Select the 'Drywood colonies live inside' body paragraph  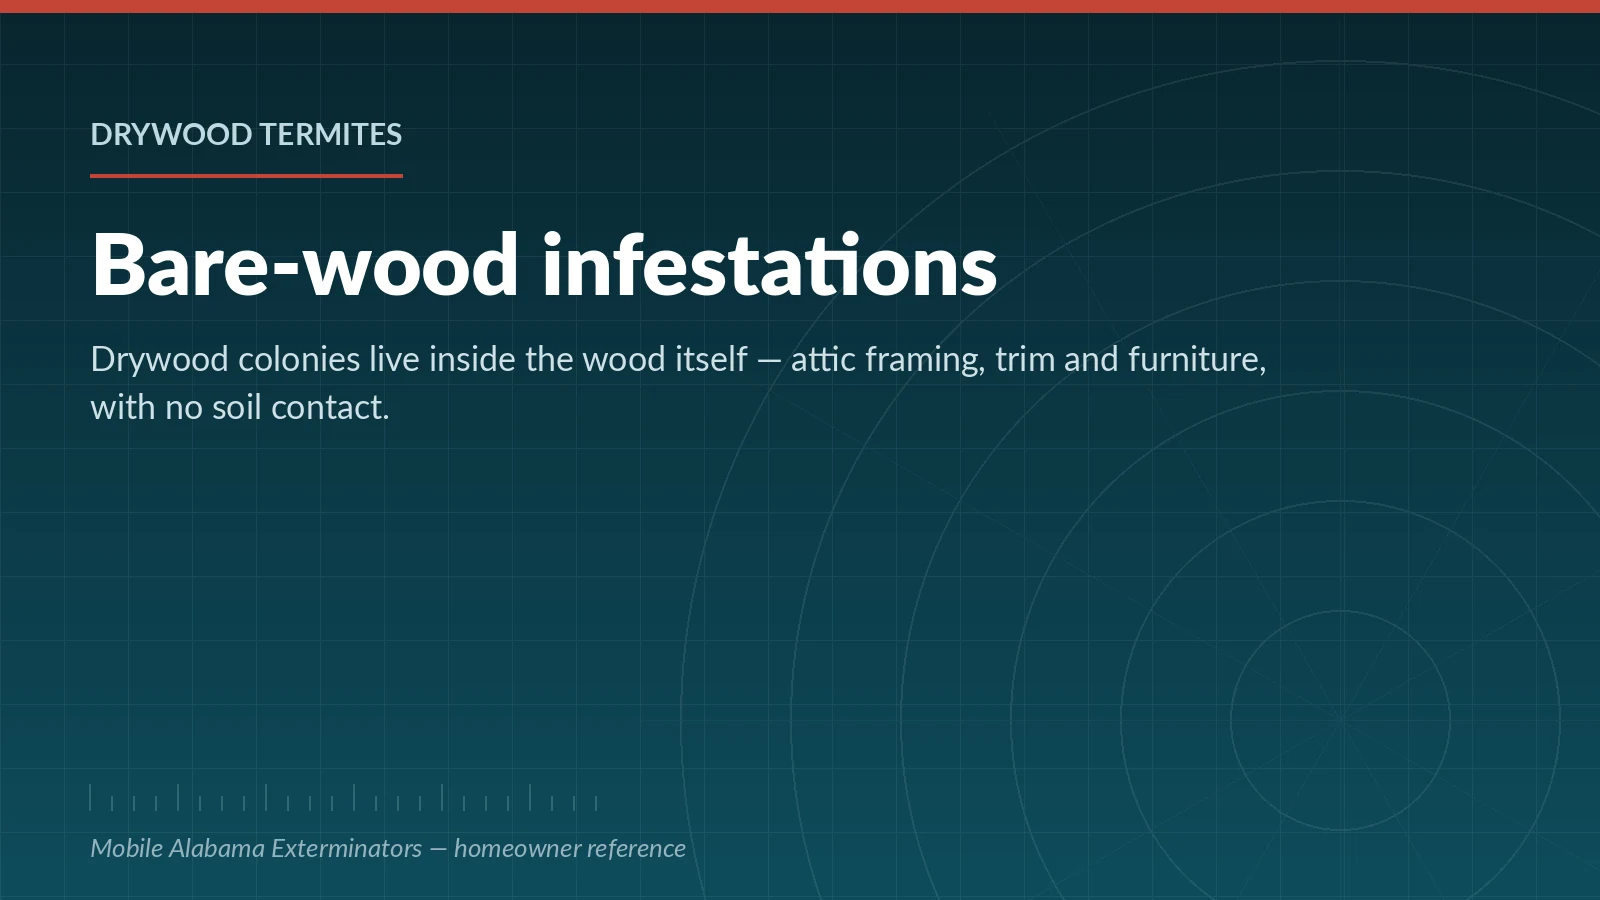click(678, 383)
